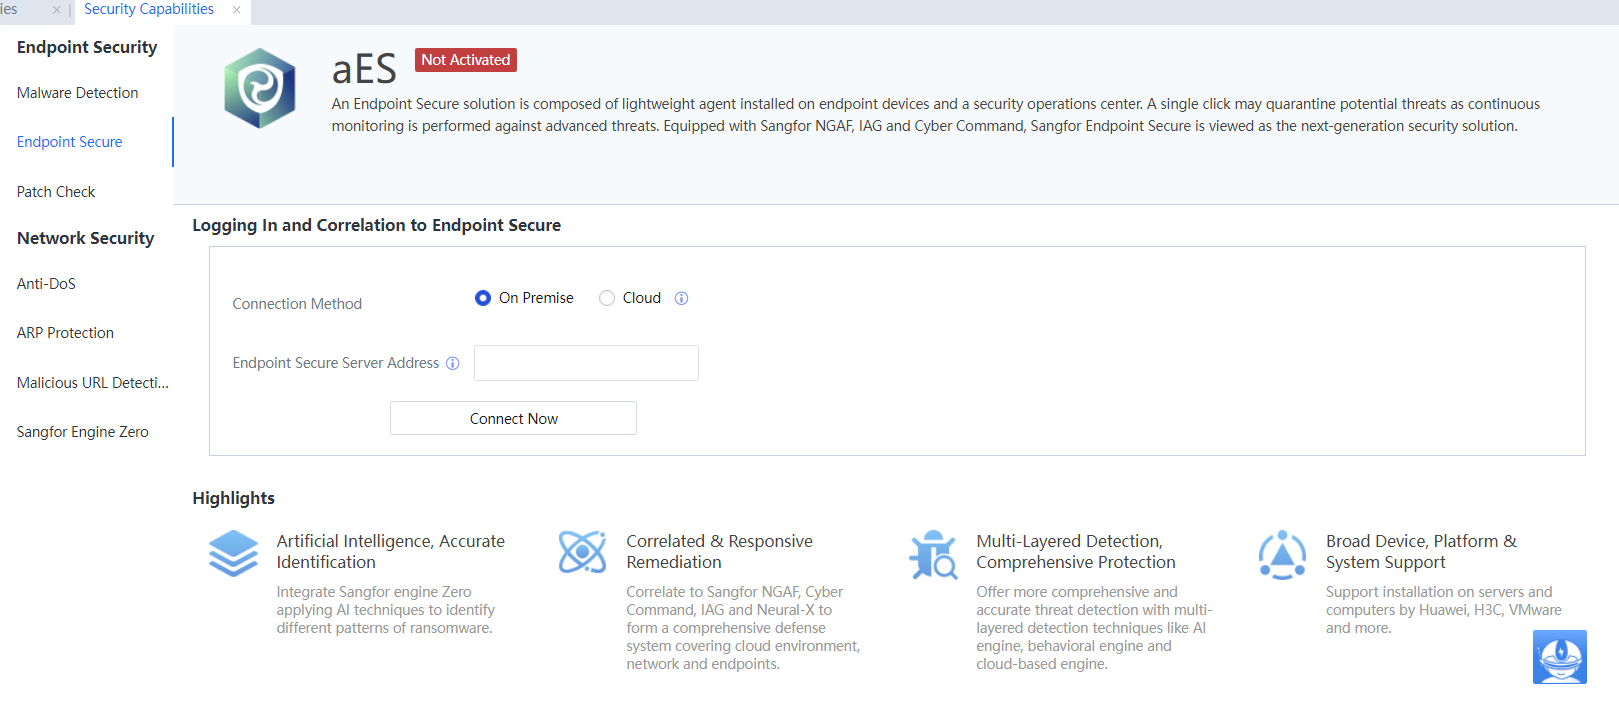Screen dimensions: 1619x728
Task: Click the Not Activated status badge
Action: pos(465,60)
